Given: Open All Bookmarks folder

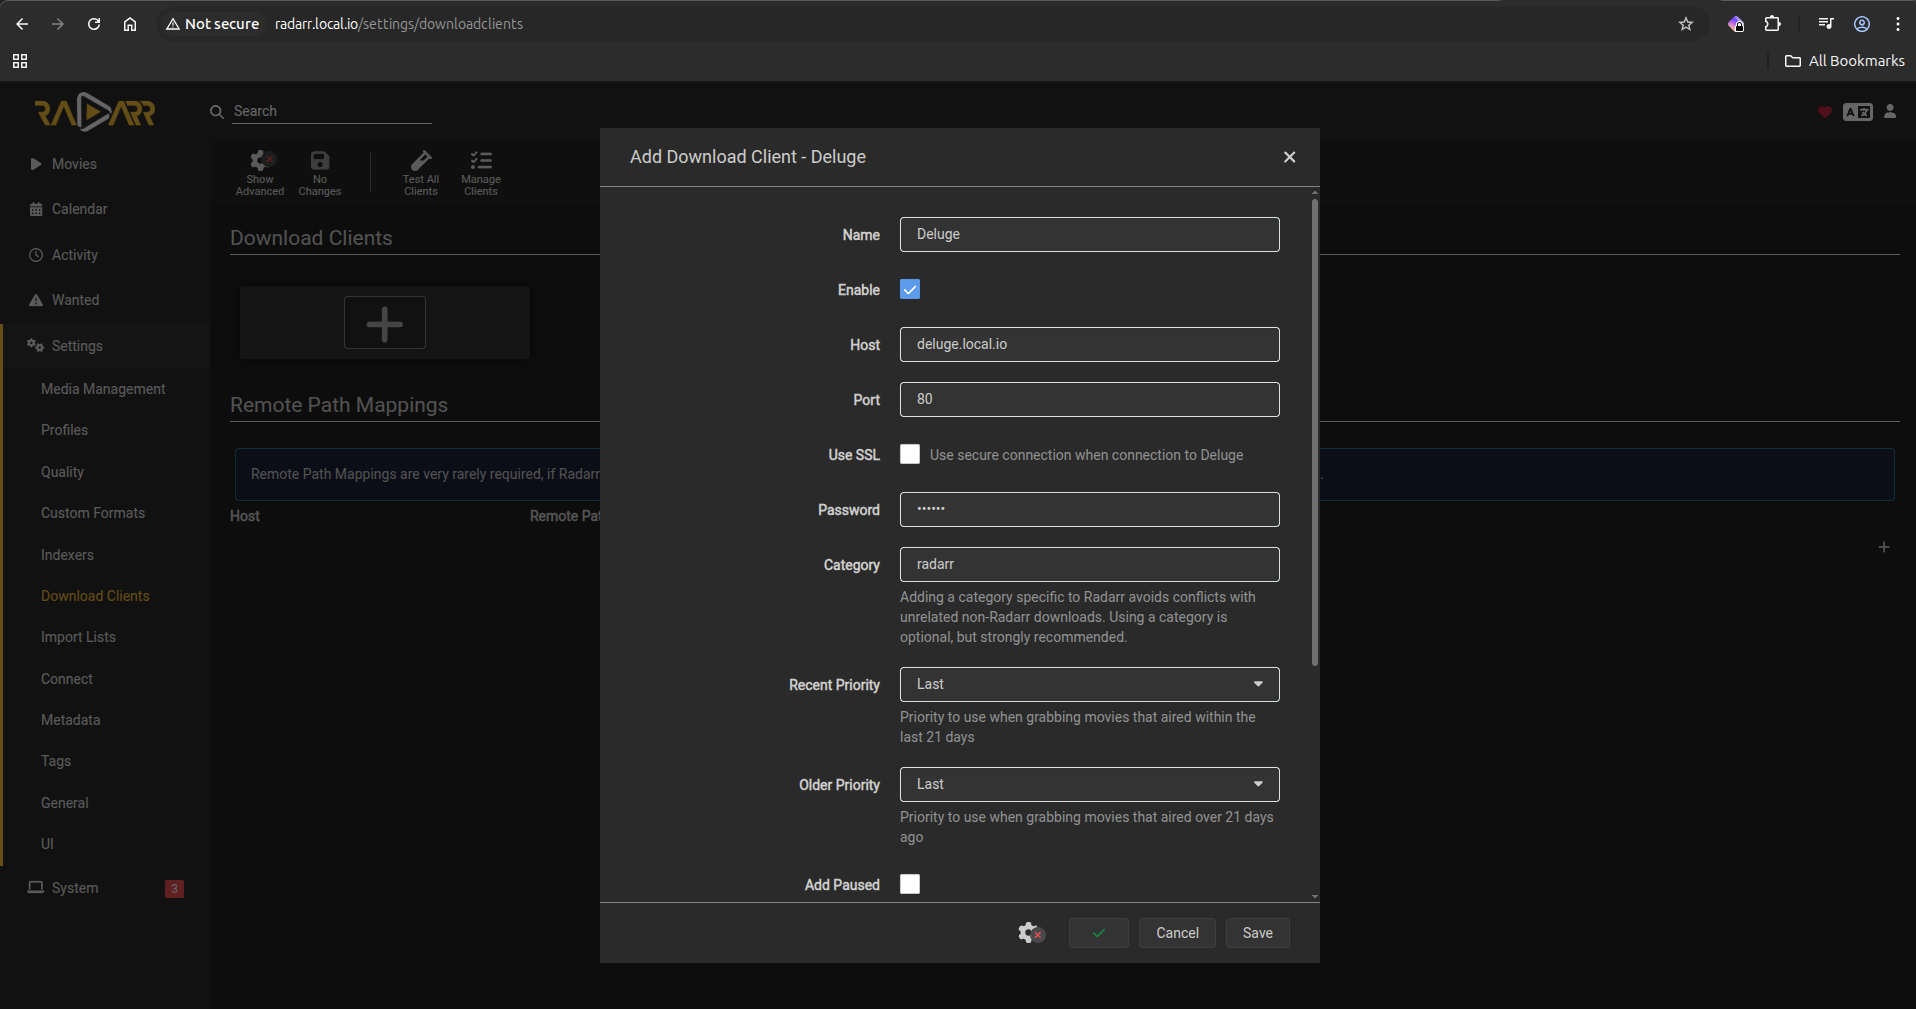Looking at the screenshot, I should click(x=1845, y=61).
